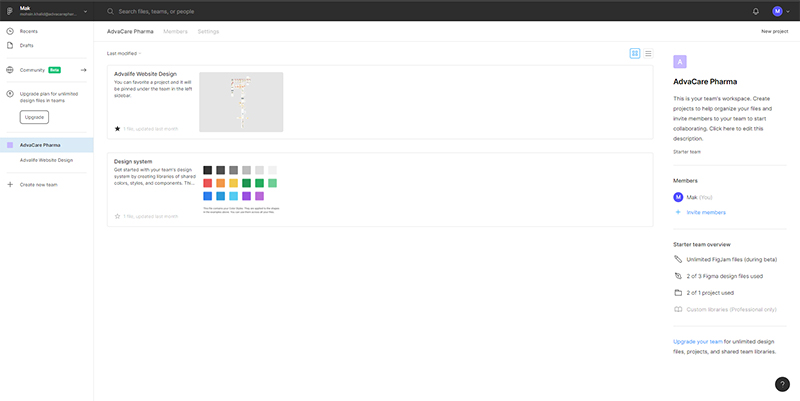Click the purple AdvaCare Pharma team square icon

coord(10,145)
